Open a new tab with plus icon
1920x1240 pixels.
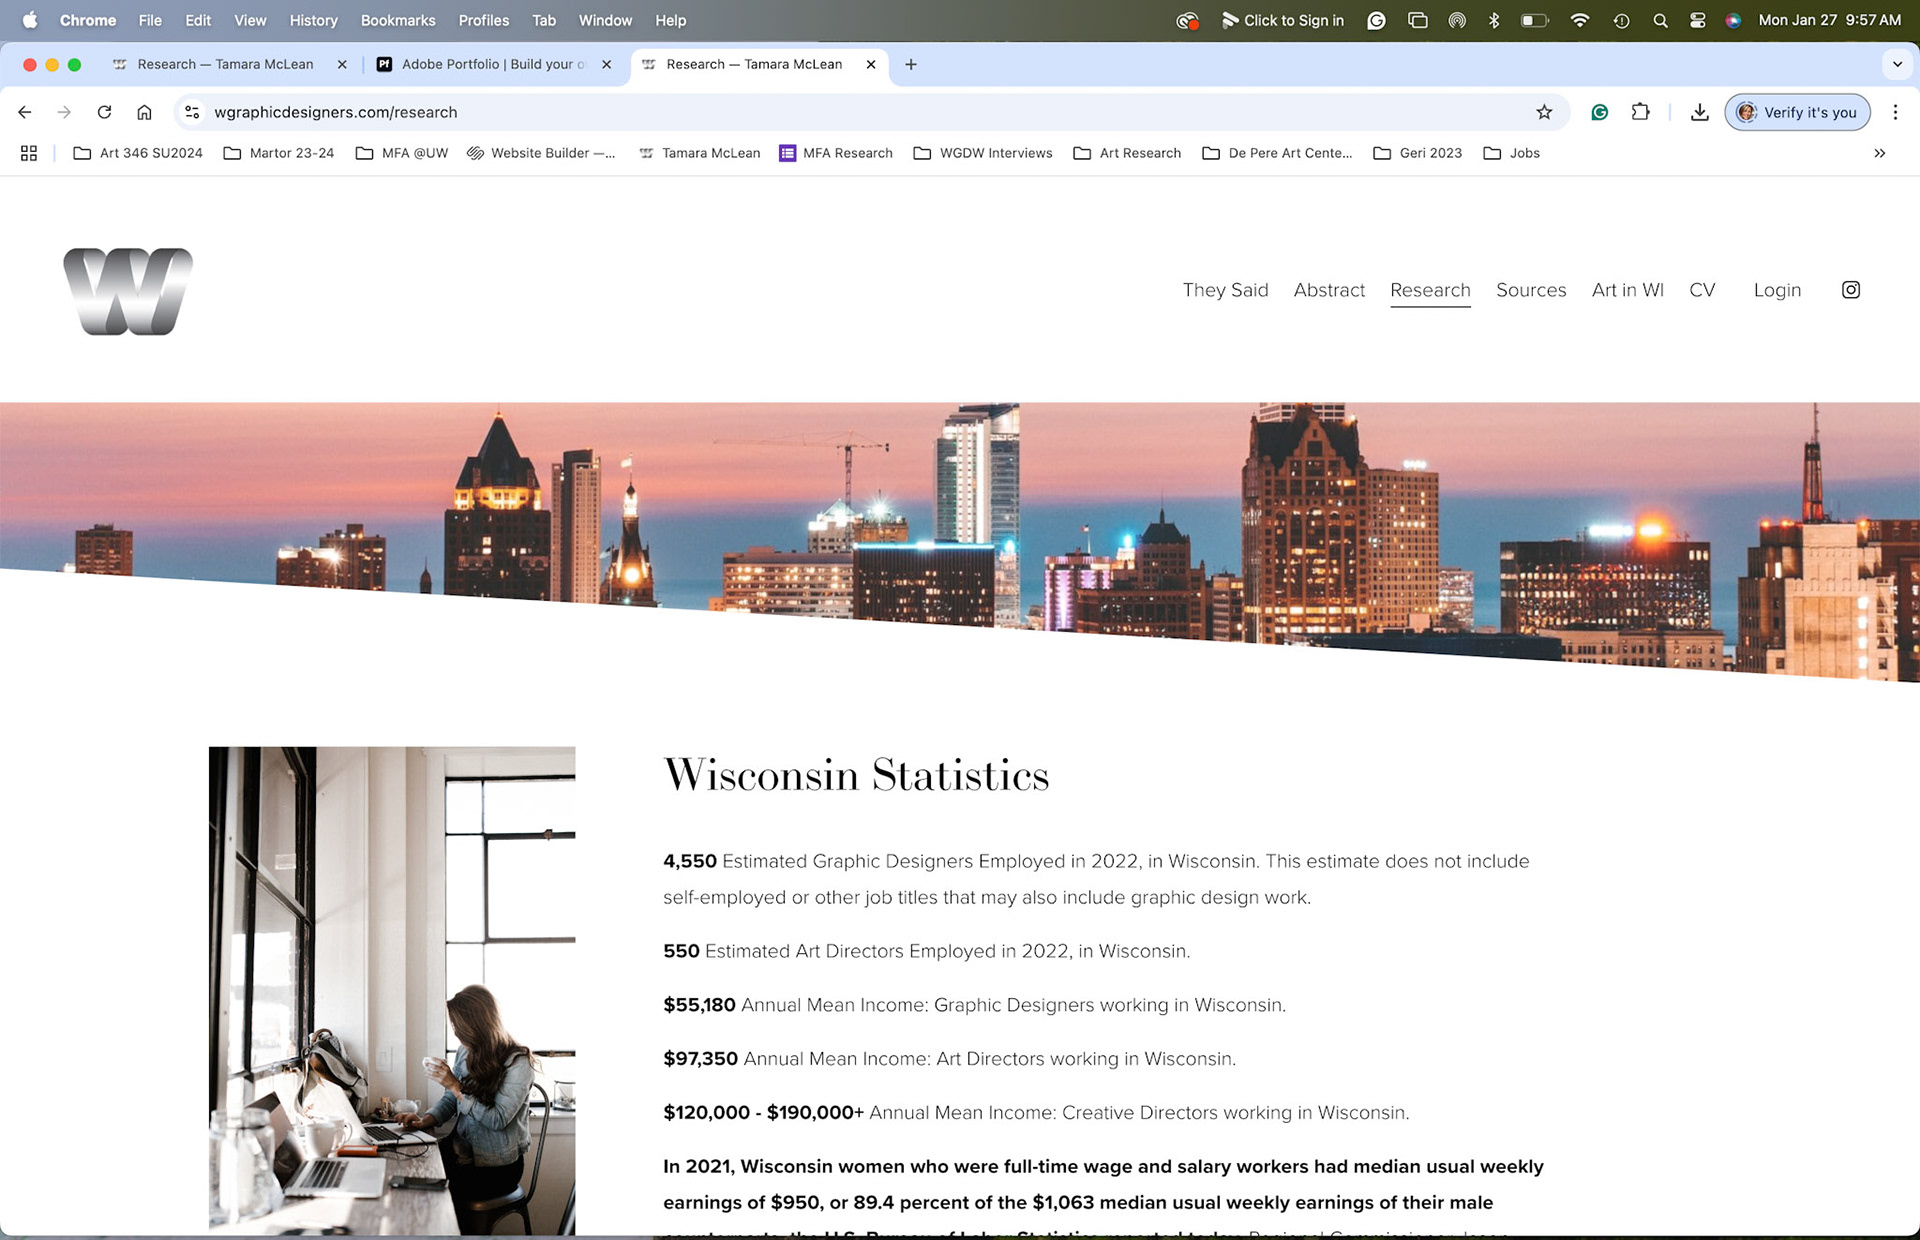(x=910, y=64)
